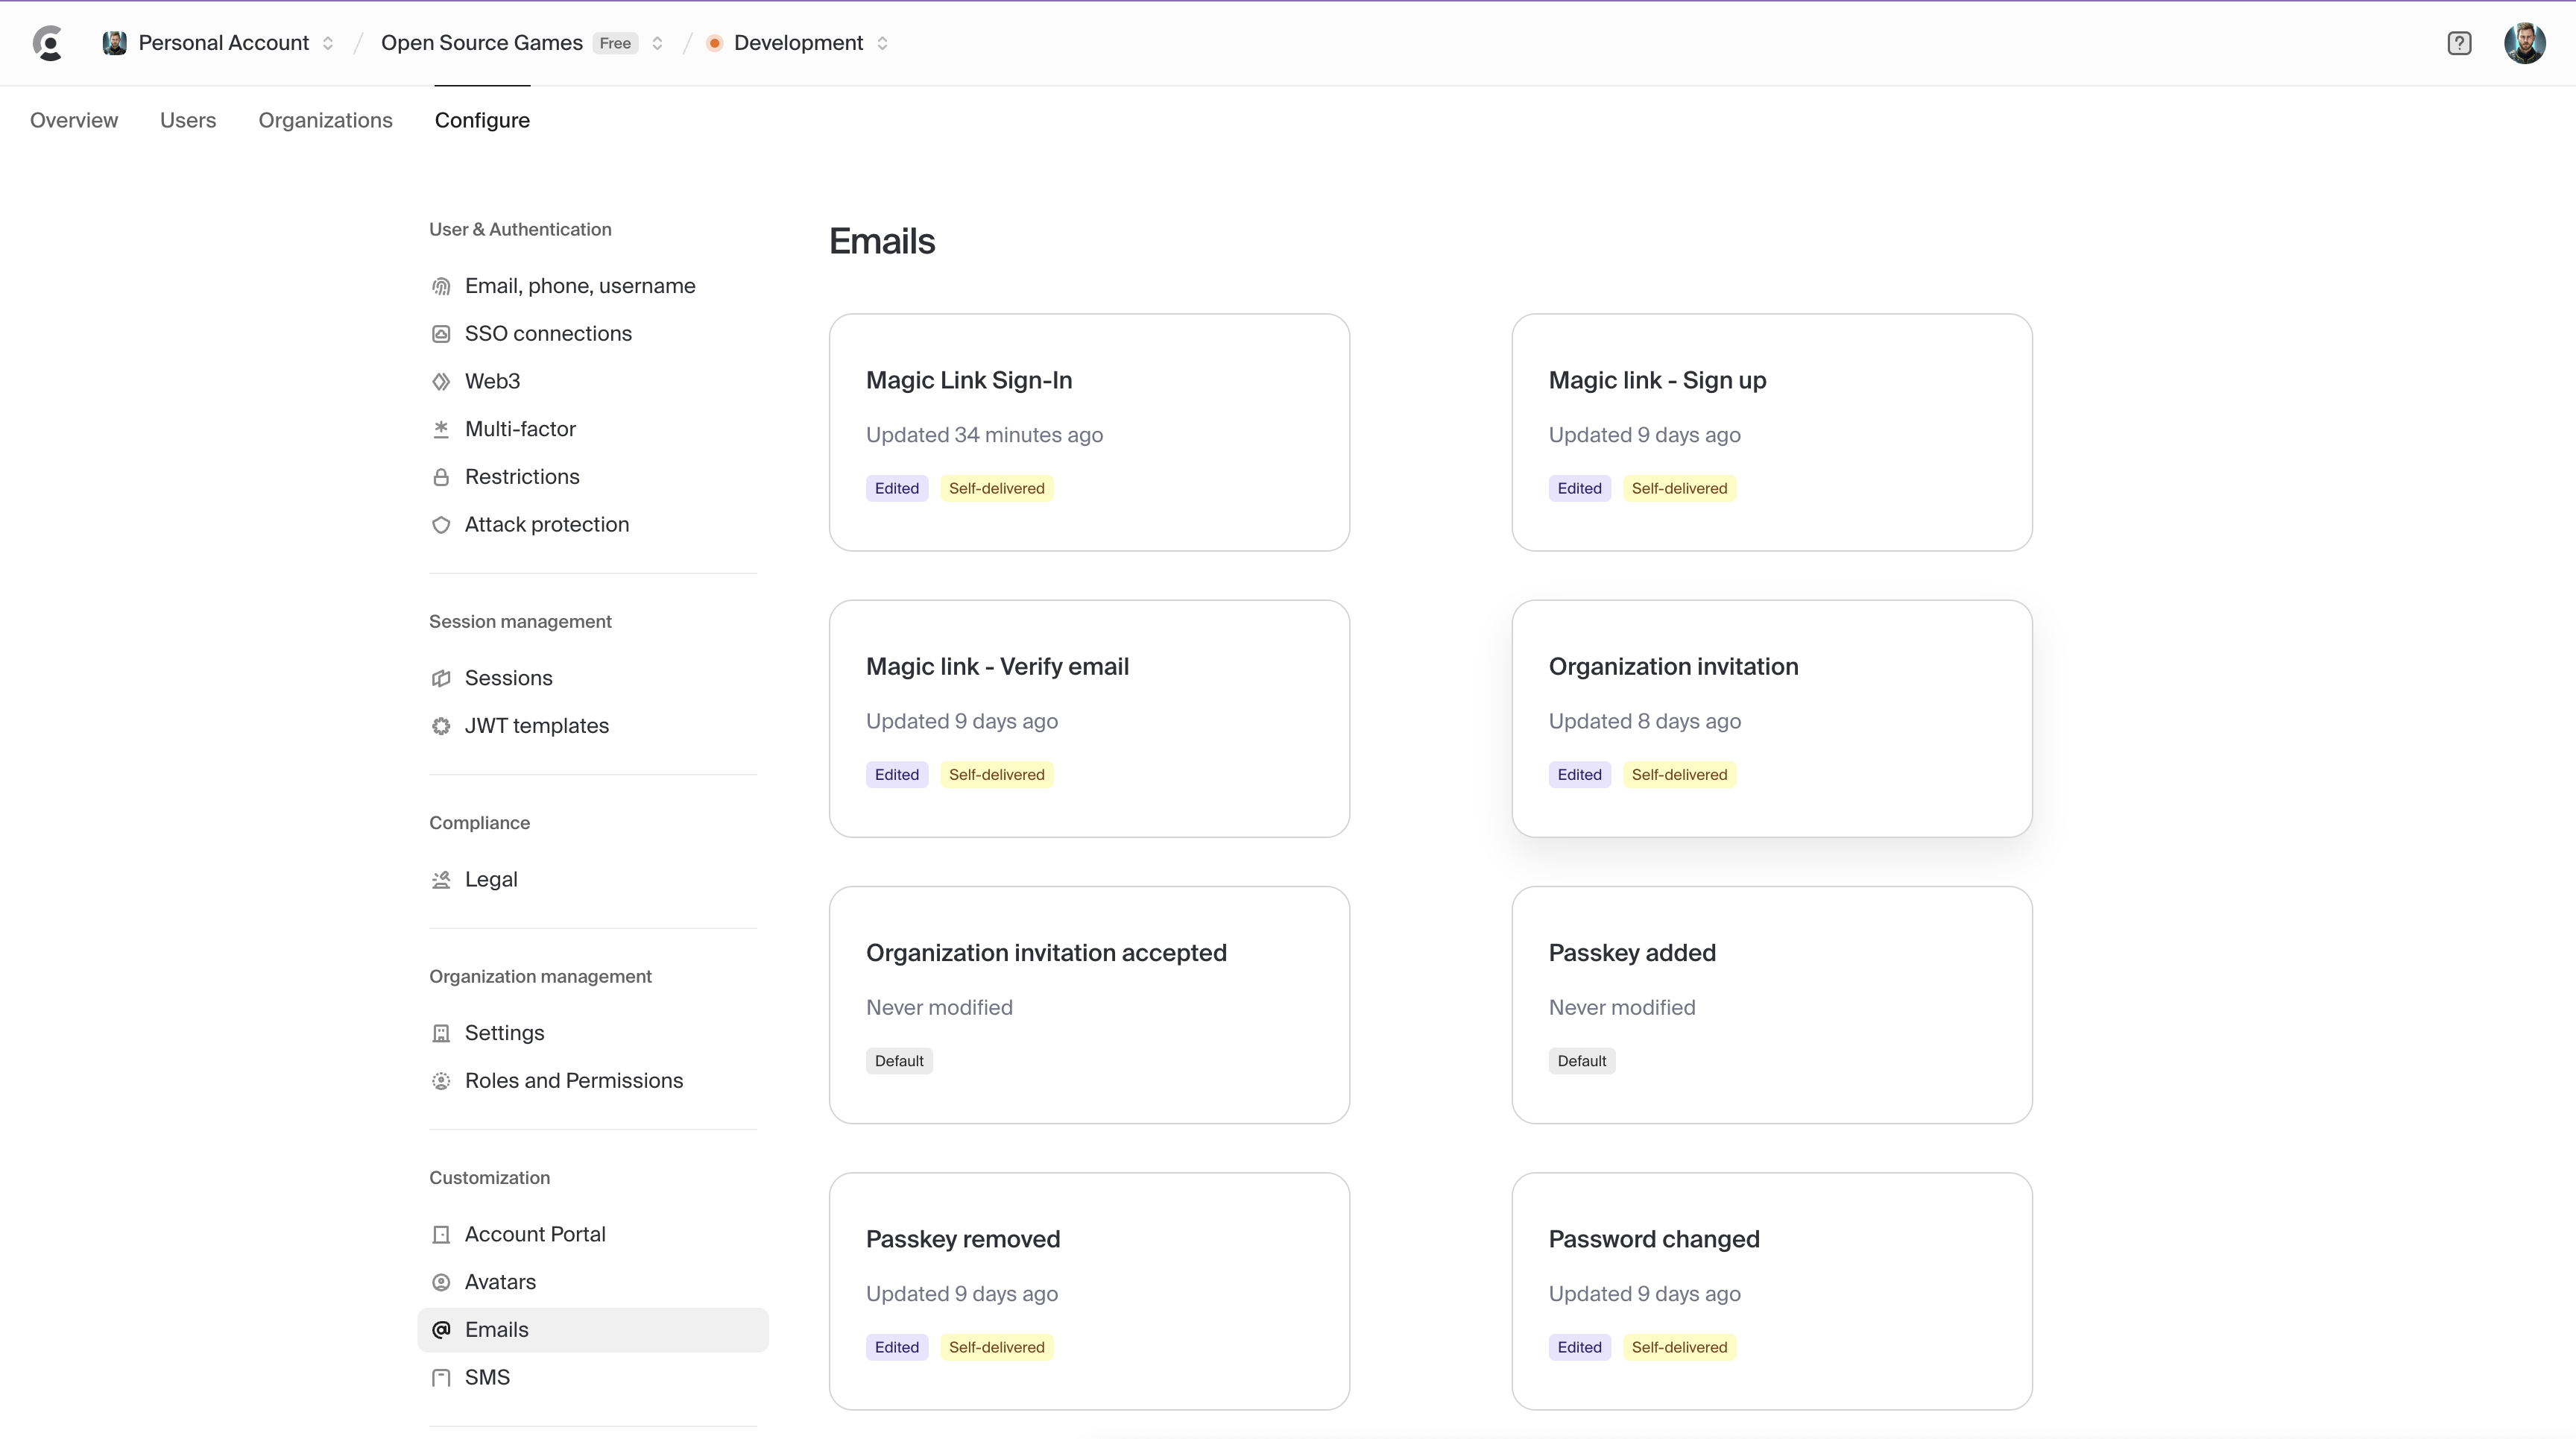Click the Sessions sidebar icon
The width and height of the screenshot is (2576, 1439).
click(x=442, y=677)
